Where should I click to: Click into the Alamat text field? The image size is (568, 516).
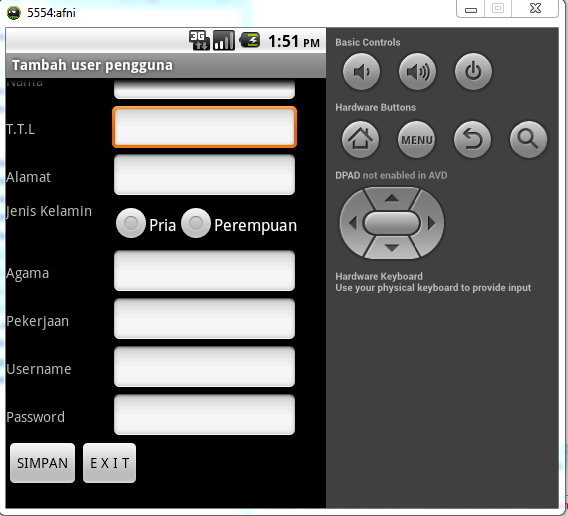204,175
